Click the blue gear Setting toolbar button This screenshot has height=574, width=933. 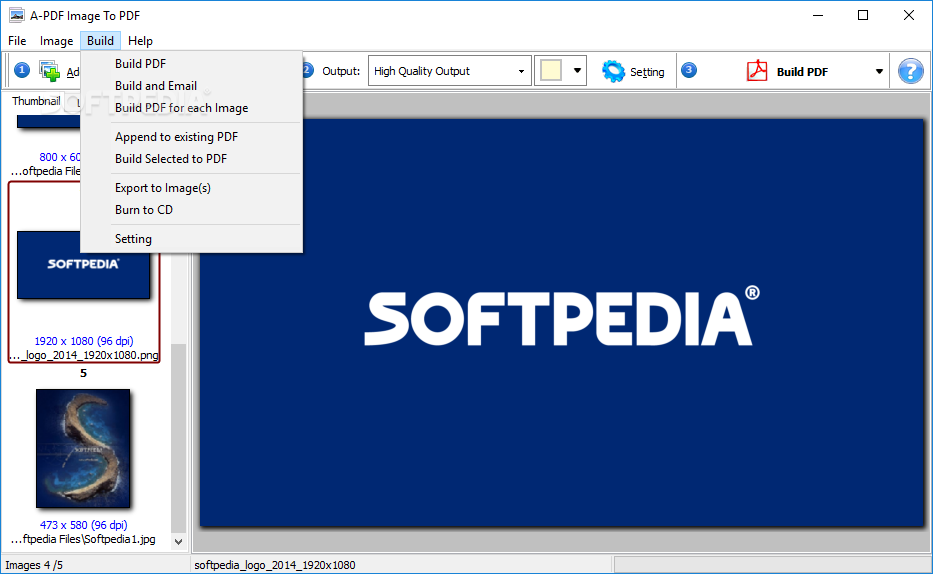(x=632, y=71)
